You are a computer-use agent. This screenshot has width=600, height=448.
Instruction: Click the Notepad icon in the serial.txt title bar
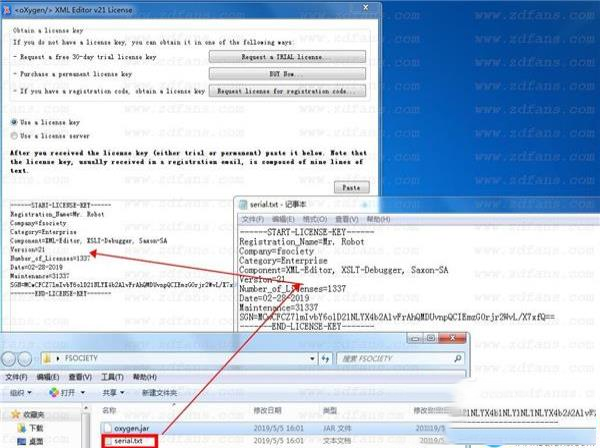pos(243,205)
